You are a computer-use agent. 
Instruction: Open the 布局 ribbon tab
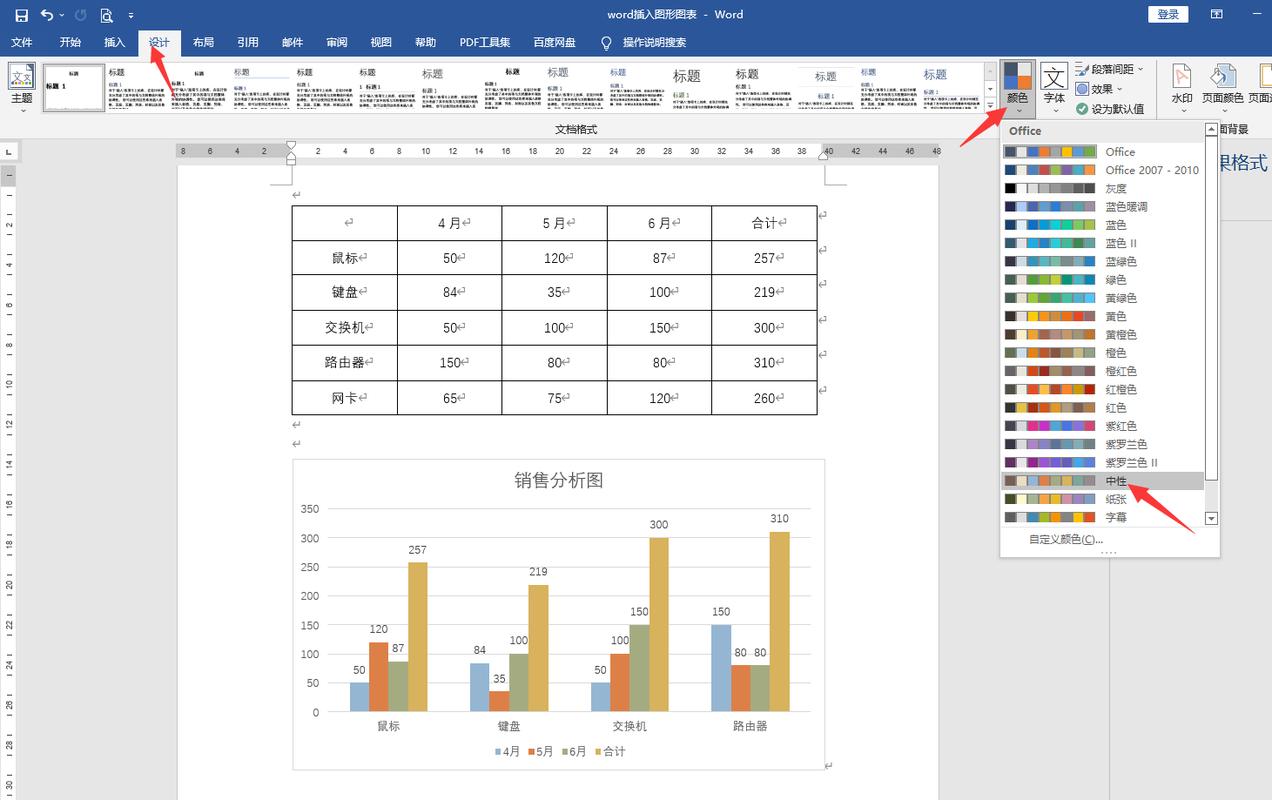pos(203,42)
